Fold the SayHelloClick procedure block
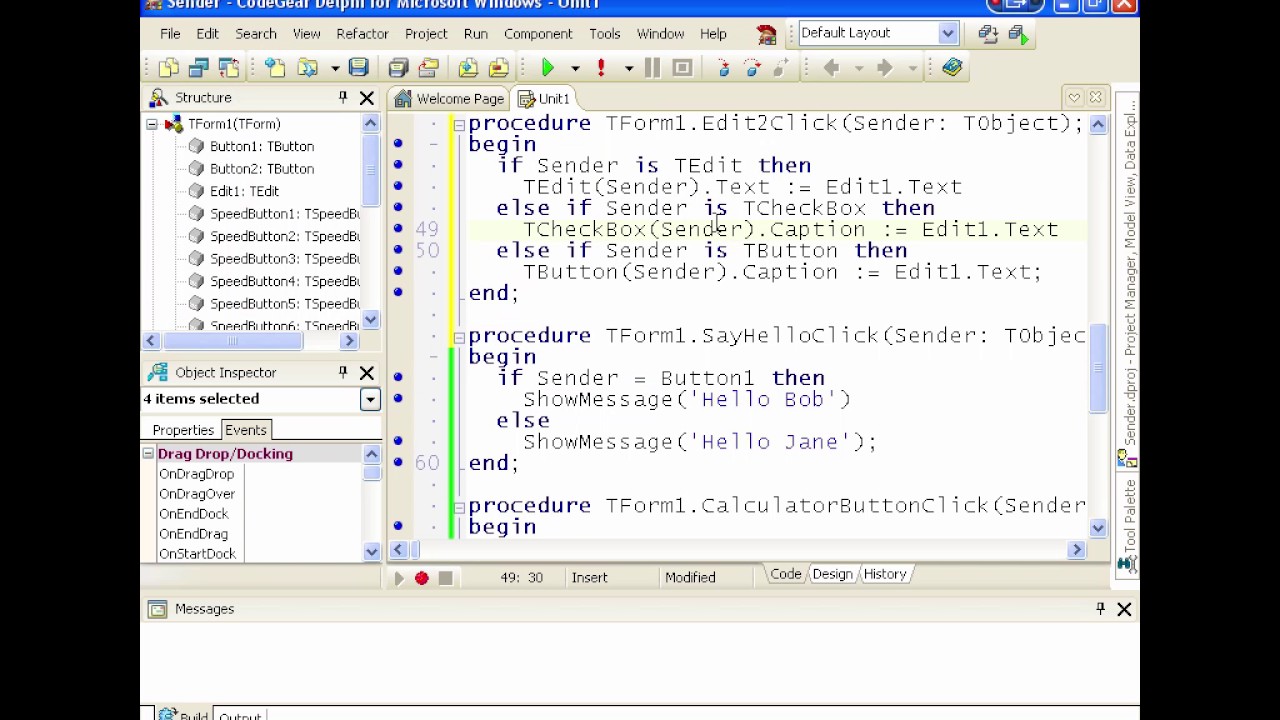The image size is (1280, 720). click(458, 336)
